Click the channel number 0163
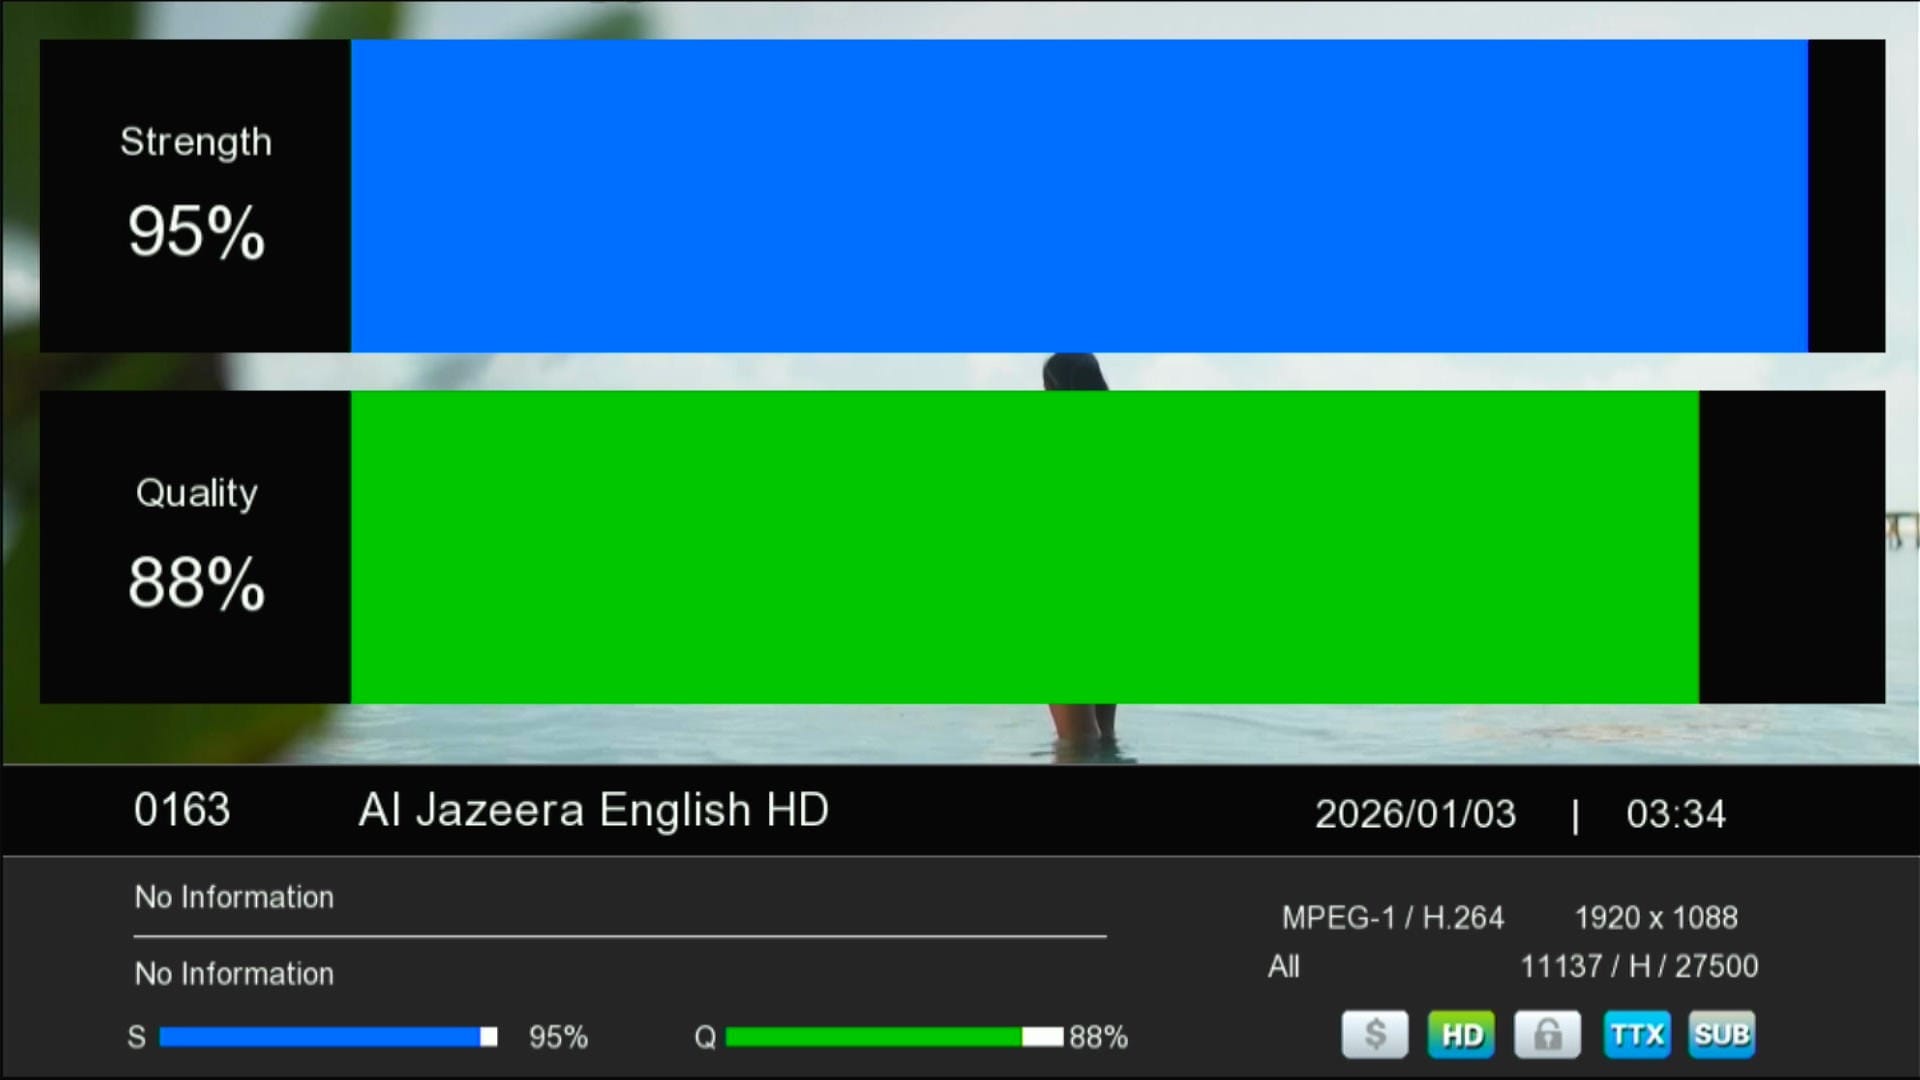This screenshot has width=1920, height=1080. coord(182,811)
